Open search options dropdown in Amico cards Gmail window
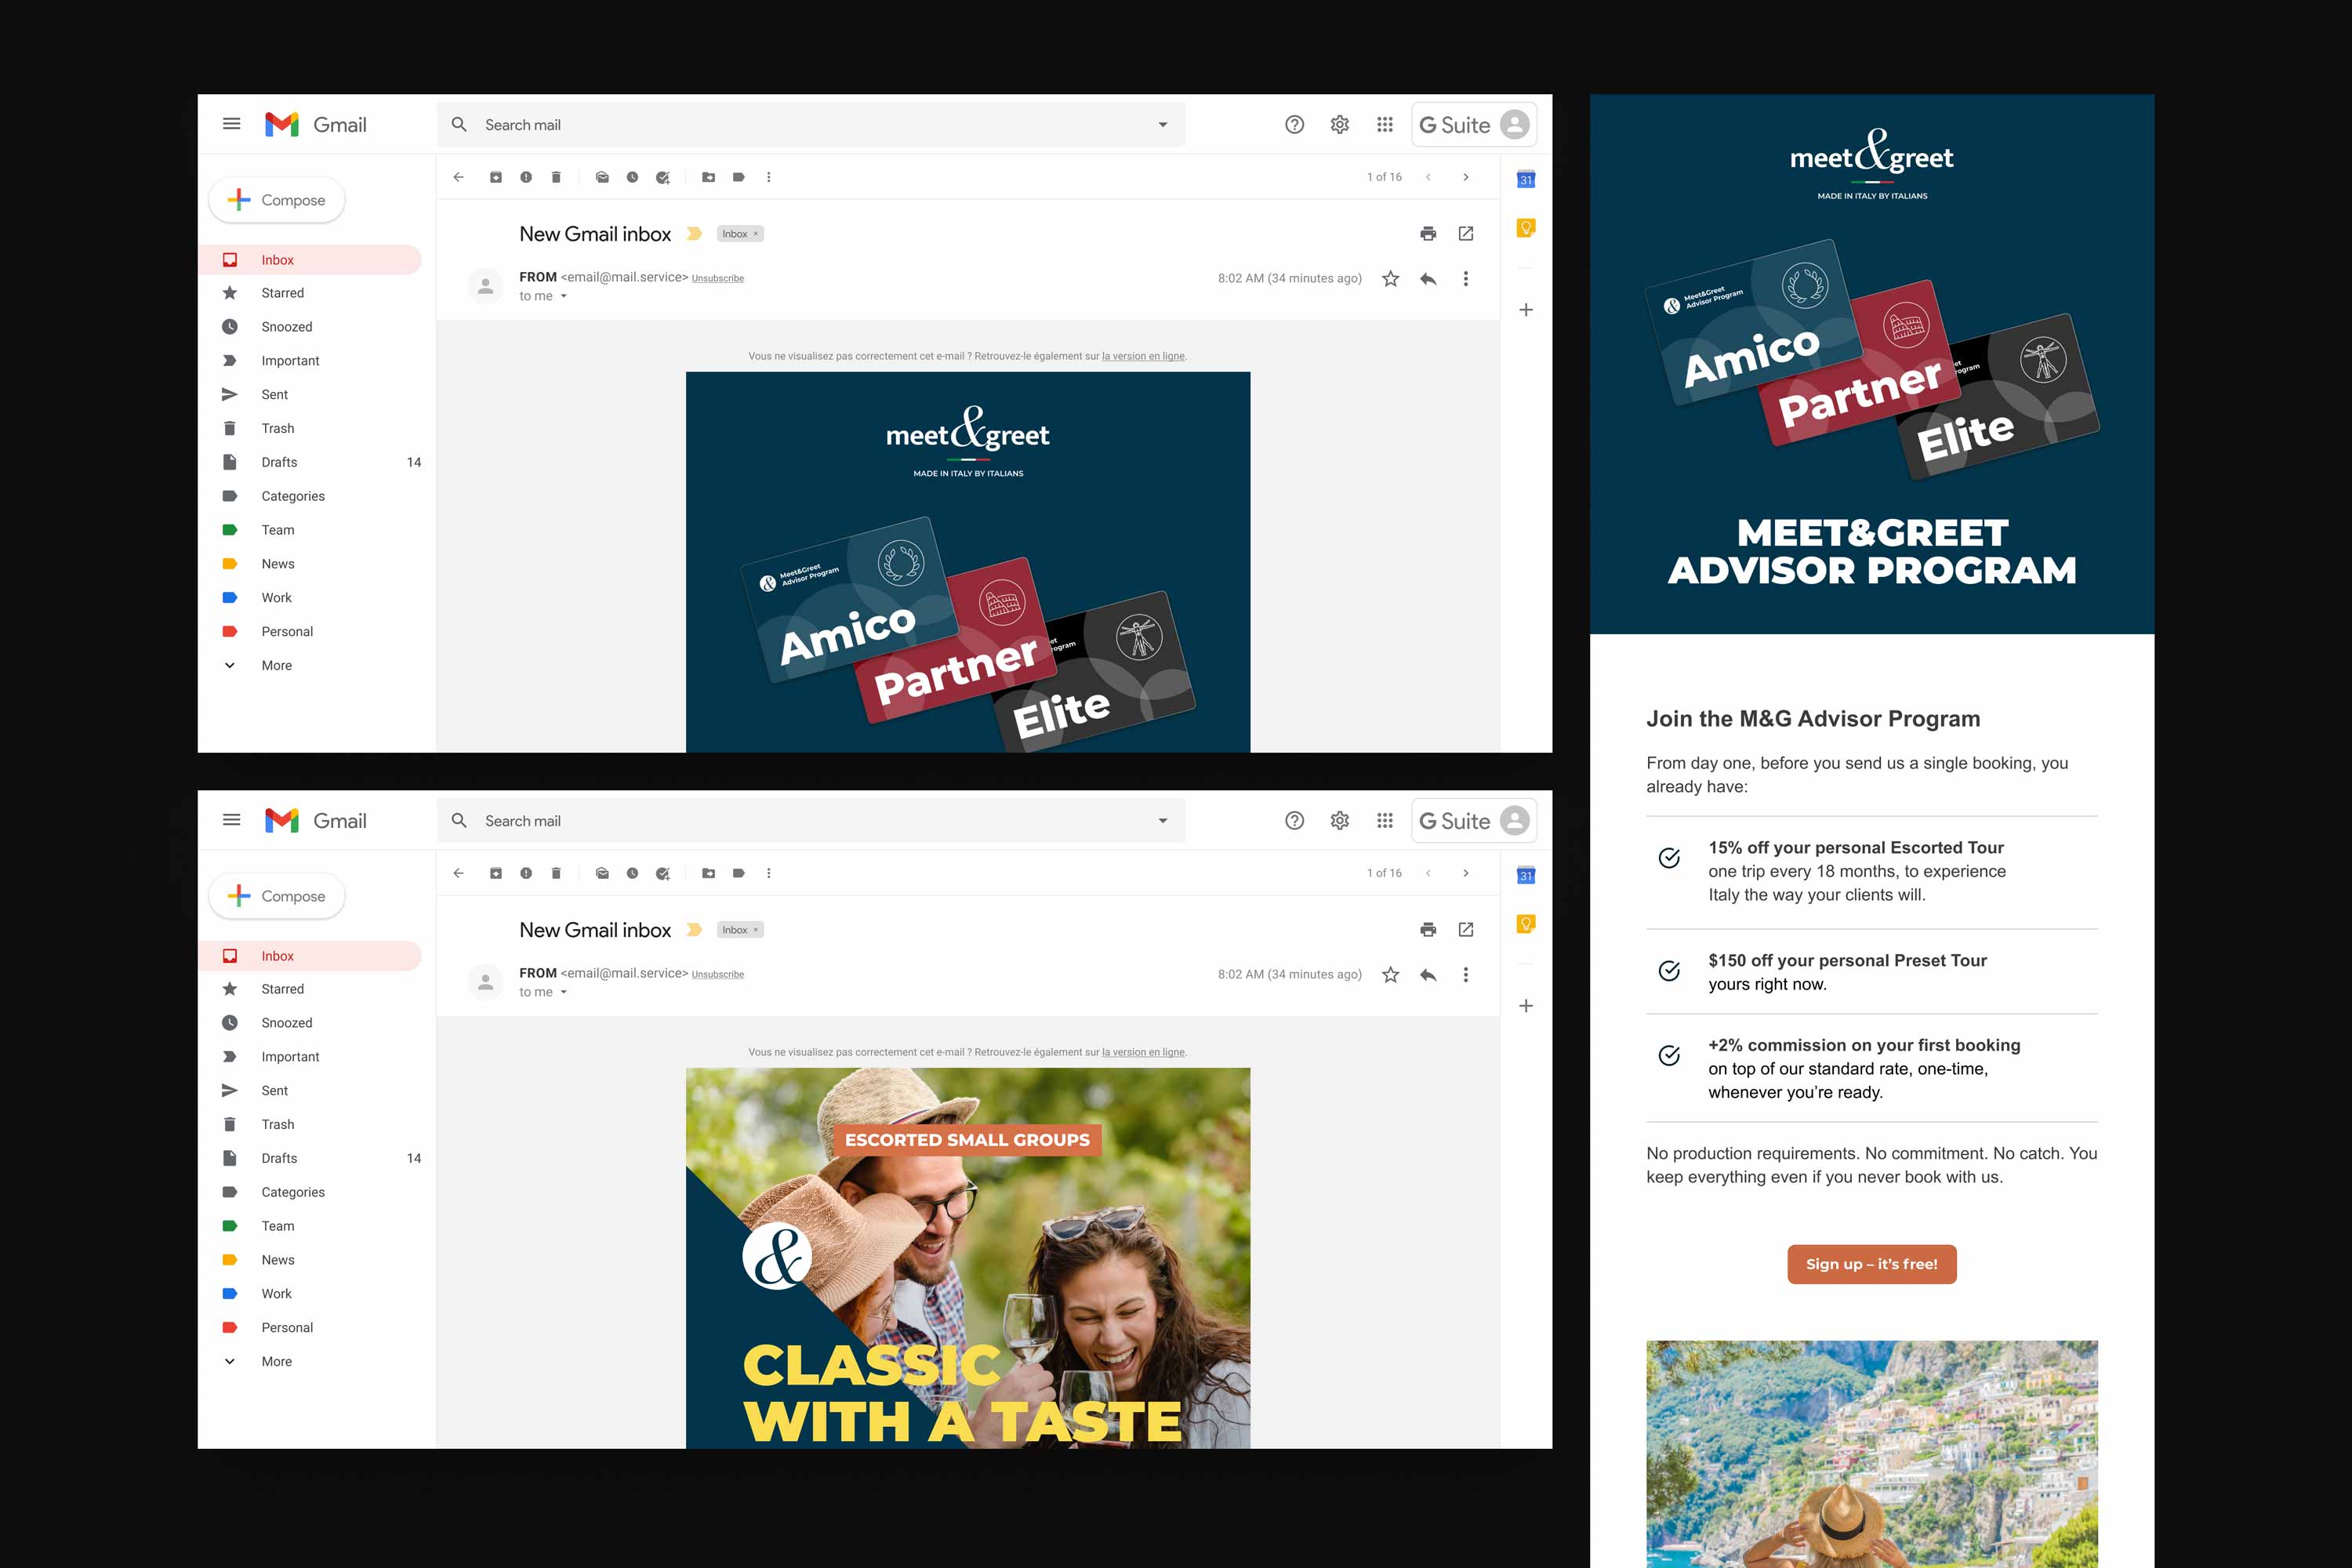 click(x=1163, y=125)
